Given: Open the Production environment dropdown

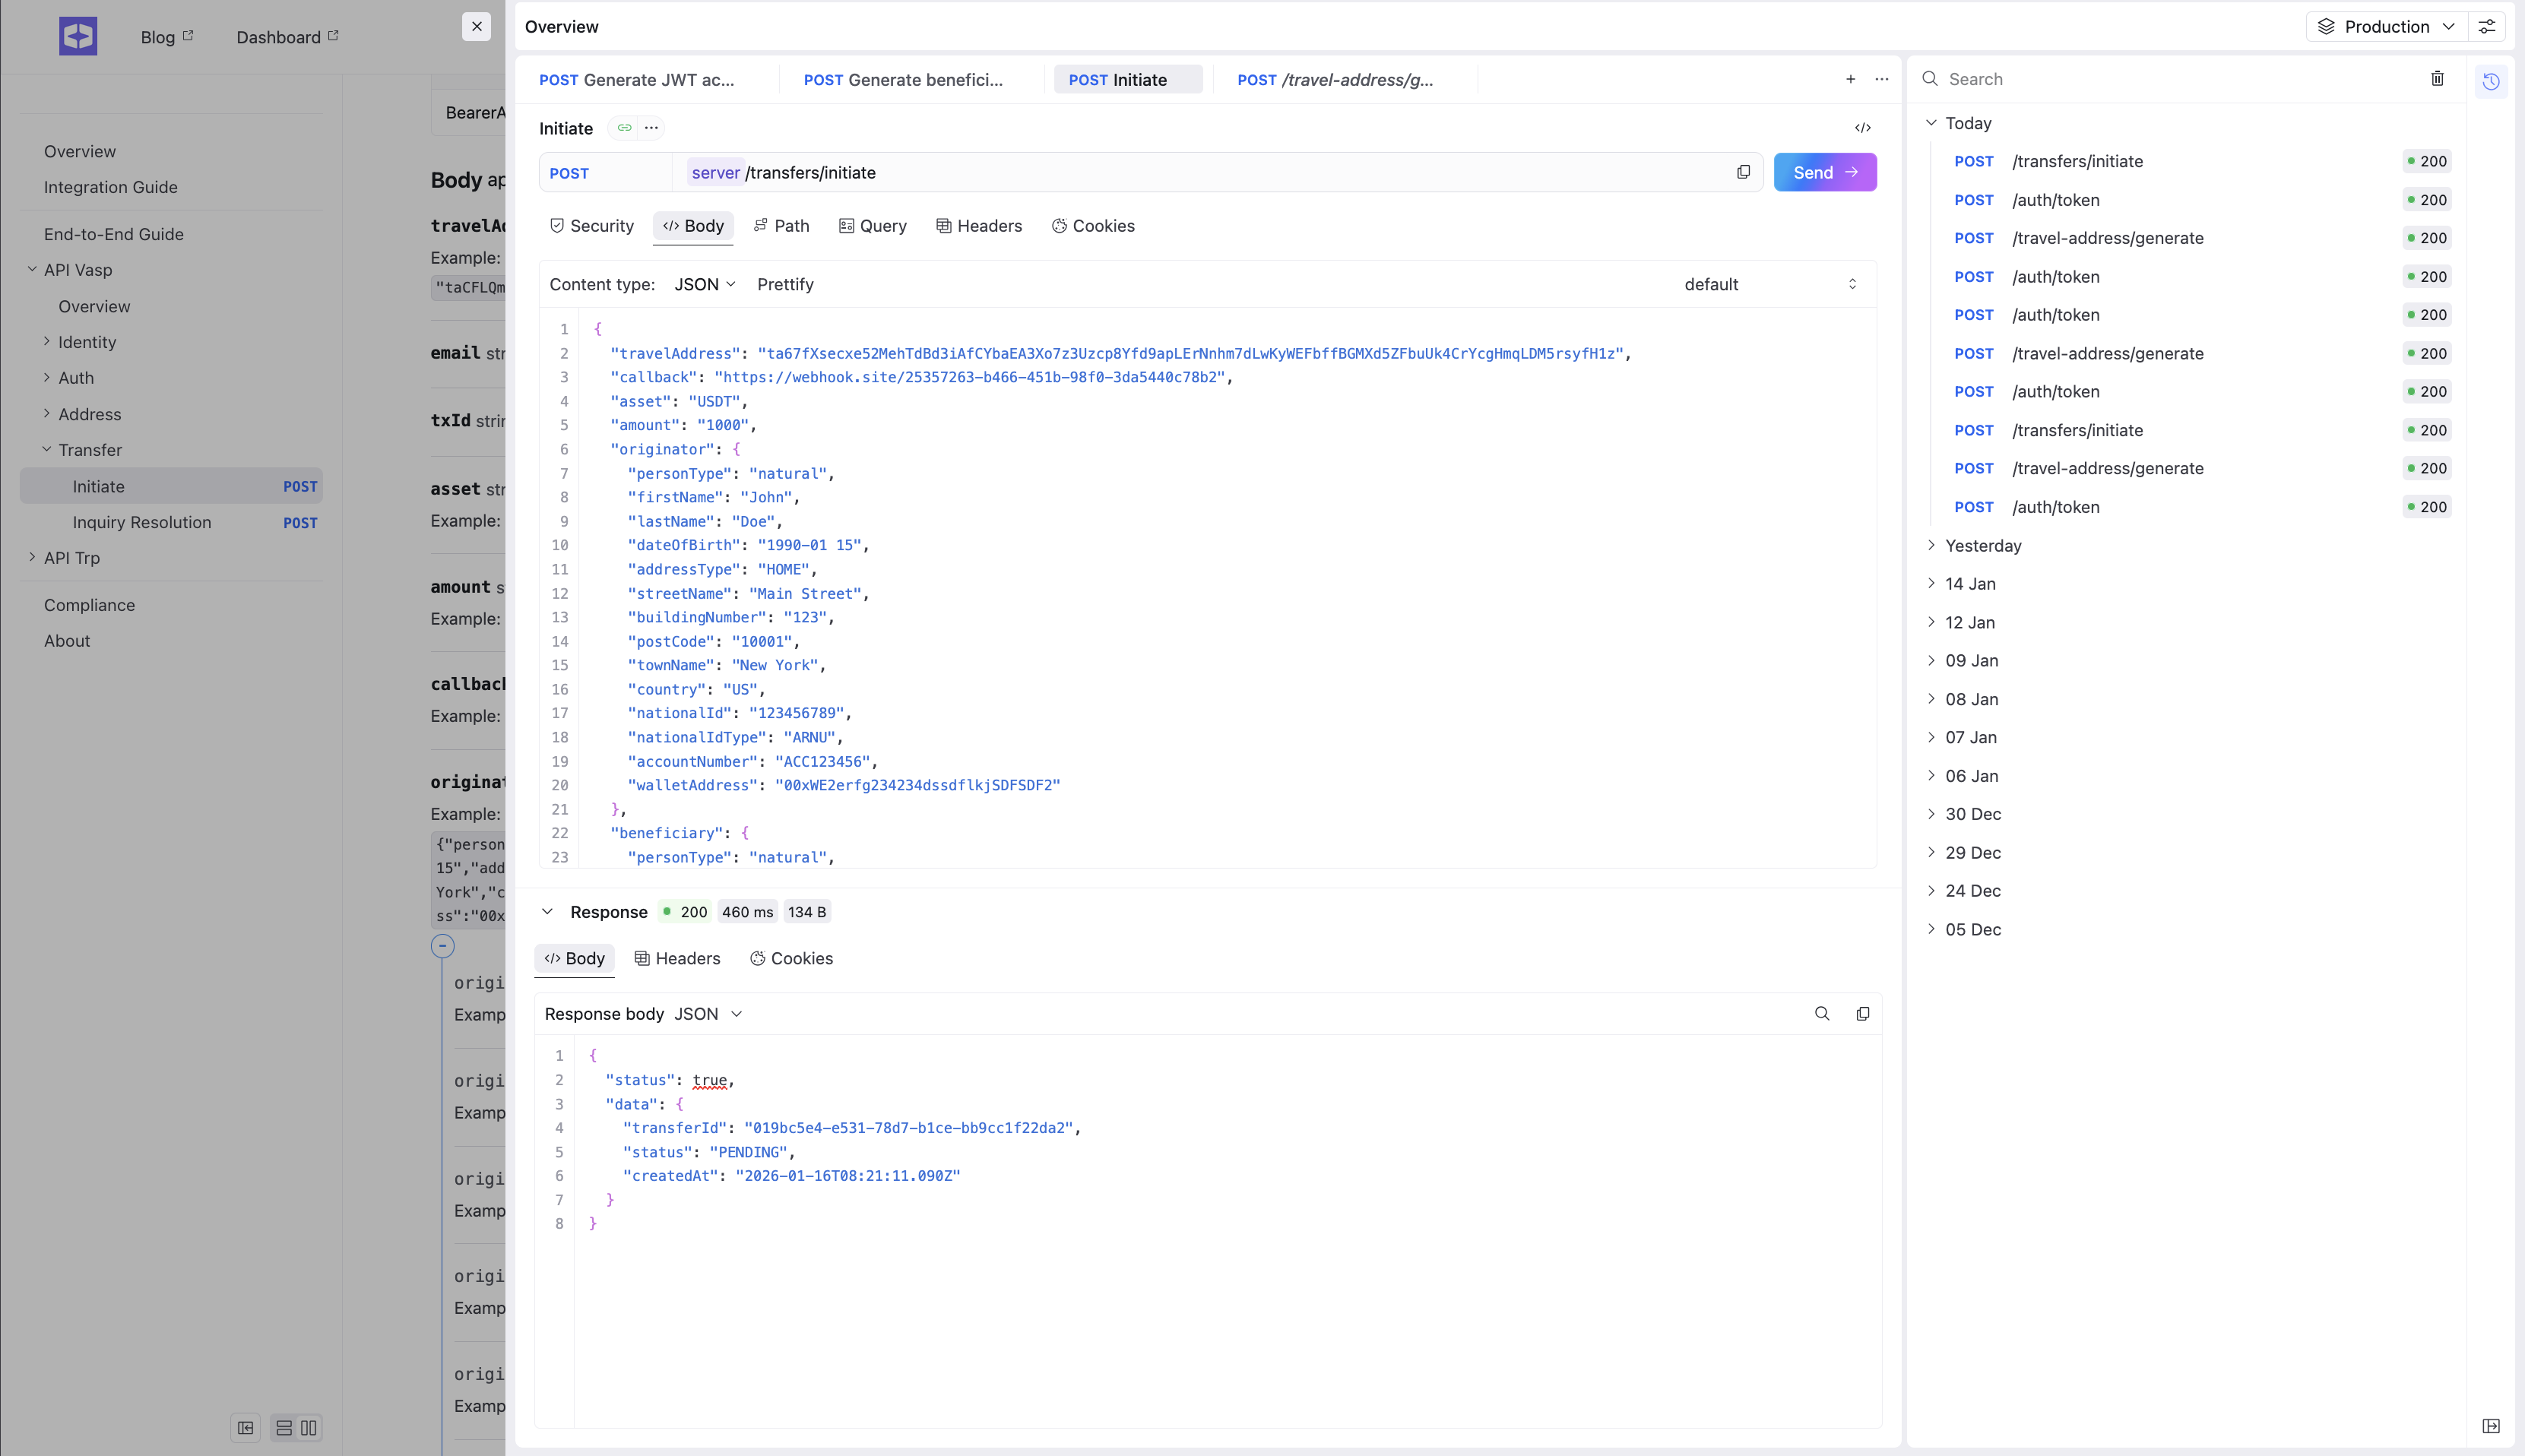Looking at the screenshot, I should click(2385, 27).
